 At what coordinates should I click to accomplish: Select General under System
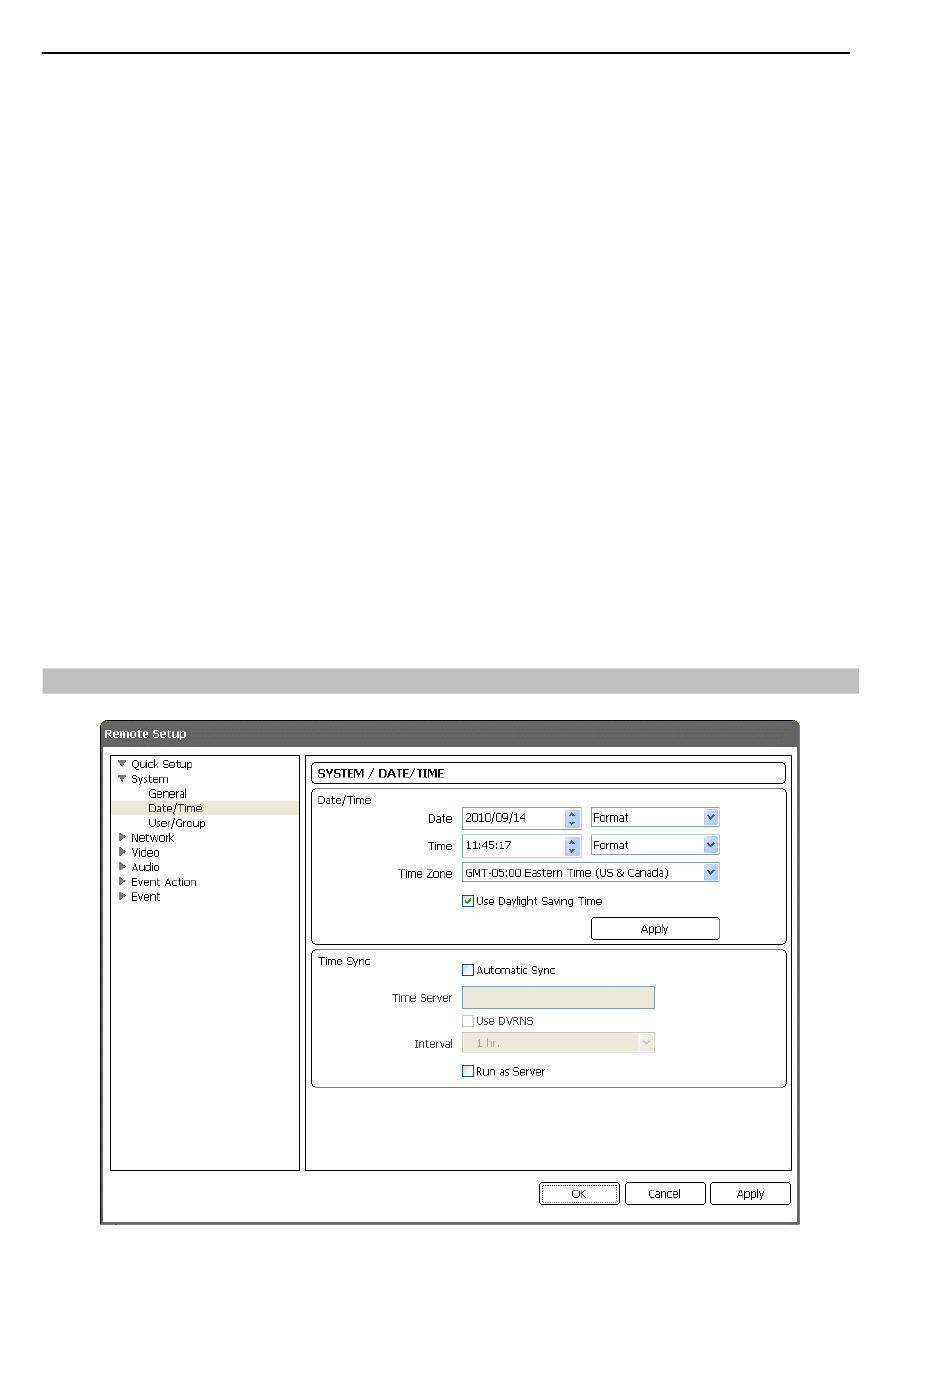[167, 794]
